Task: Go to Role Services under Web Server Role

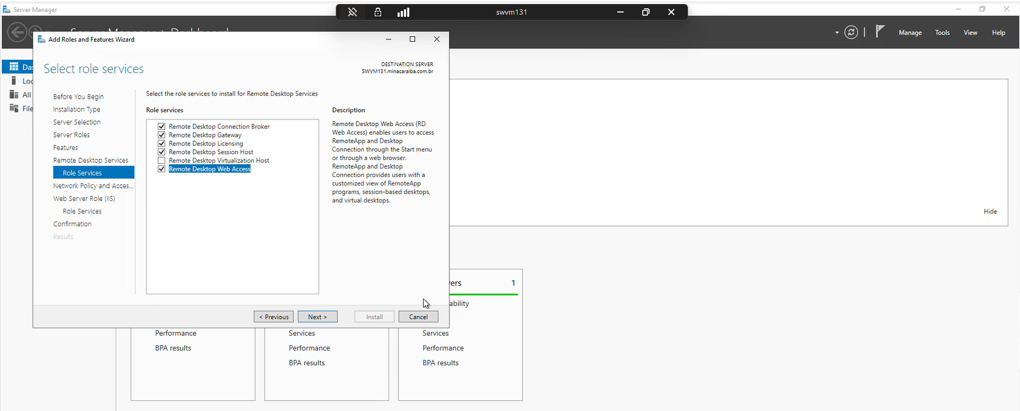Action: 82,211
